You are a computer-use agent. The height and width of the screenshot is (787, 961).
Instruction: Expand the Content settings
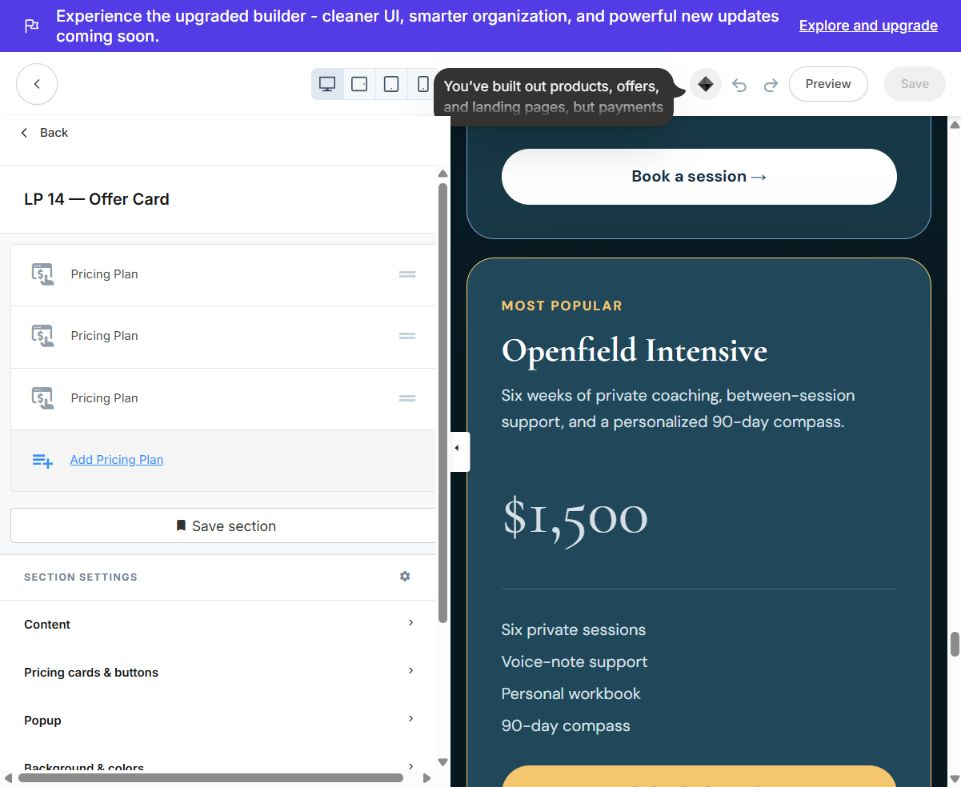(x=218, y=624)
